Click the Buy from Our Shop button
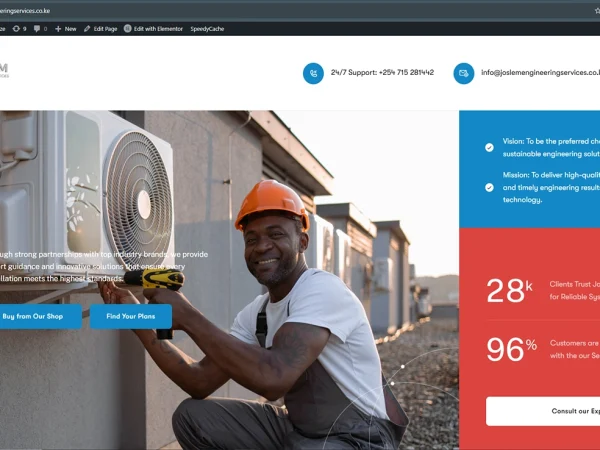This screenshot has height=450, width=600. [39, 316]
